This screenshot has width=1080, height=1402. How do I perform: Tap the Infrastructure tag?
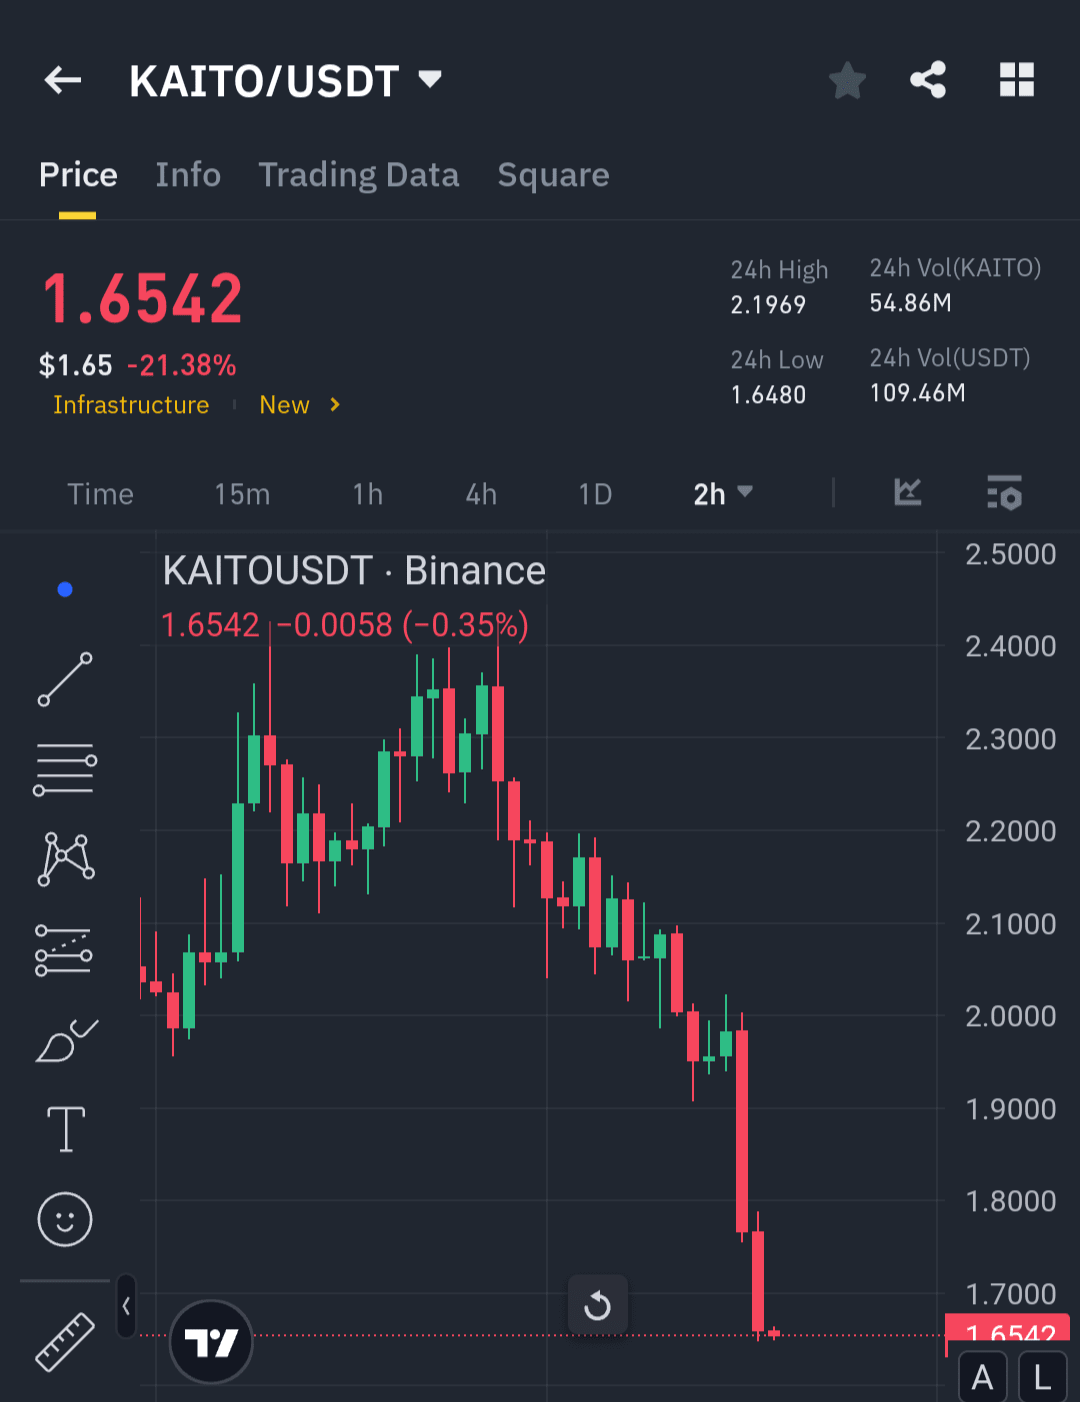[131, 405]
